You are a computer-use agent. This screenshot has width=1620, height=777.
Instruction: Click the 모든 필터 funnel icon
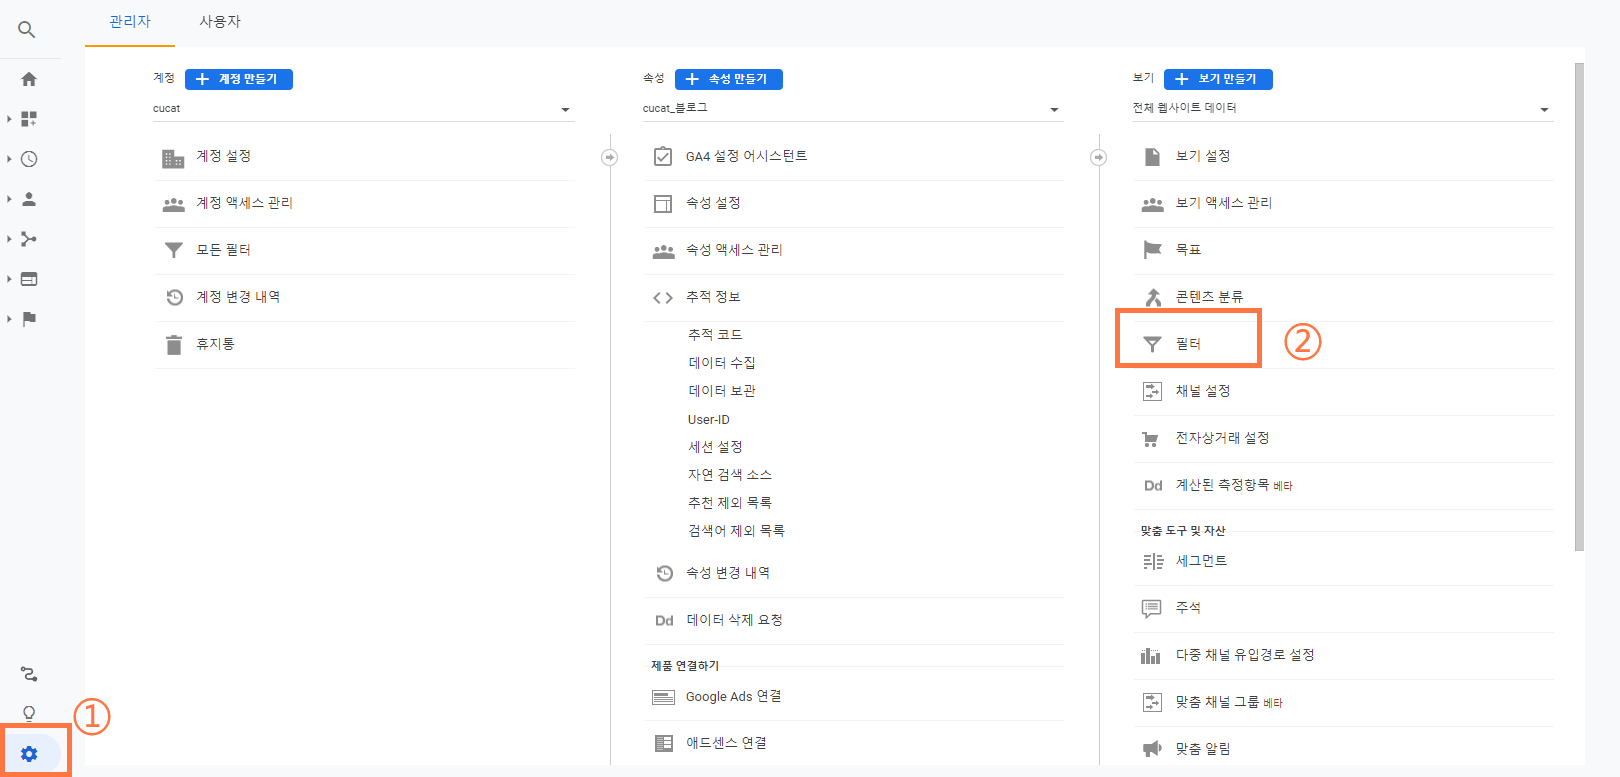(x=174, y=250)
